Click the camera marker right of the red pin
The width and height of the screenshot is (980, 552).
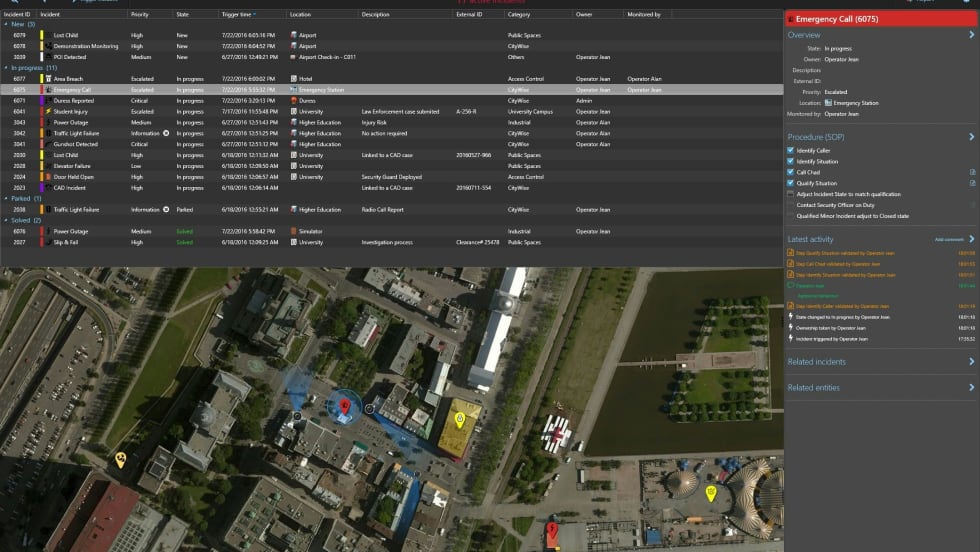(369, 408)
